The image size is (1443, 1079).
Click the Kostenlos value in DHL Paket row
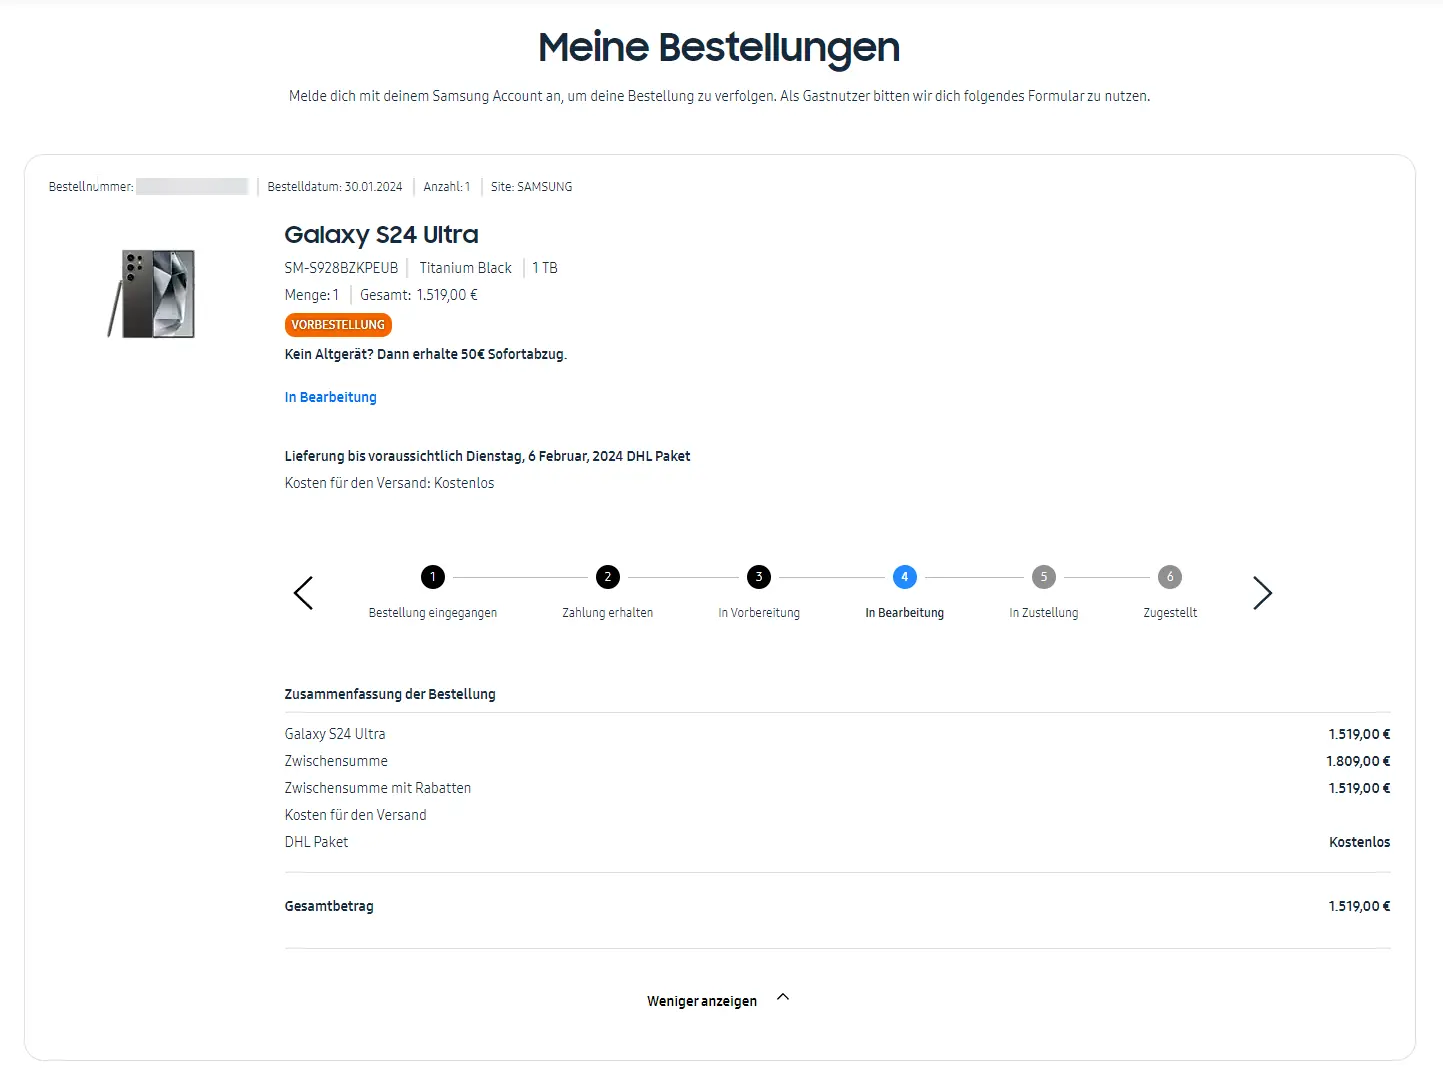point(1360,842)
